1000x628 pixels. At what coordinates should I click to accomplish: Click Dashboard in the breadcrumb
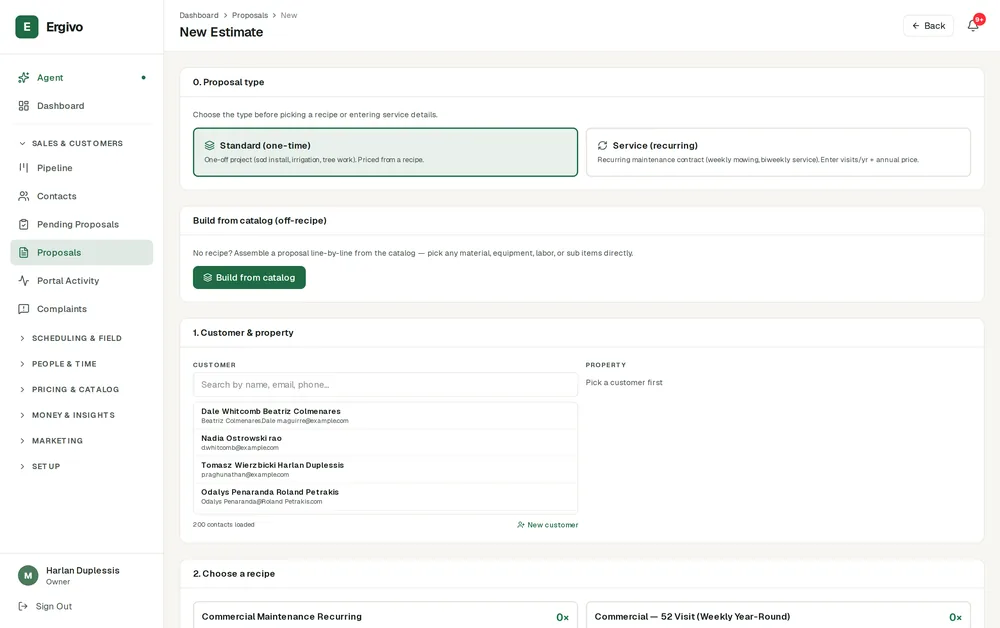pyautogui.click(x=199, y=15)
